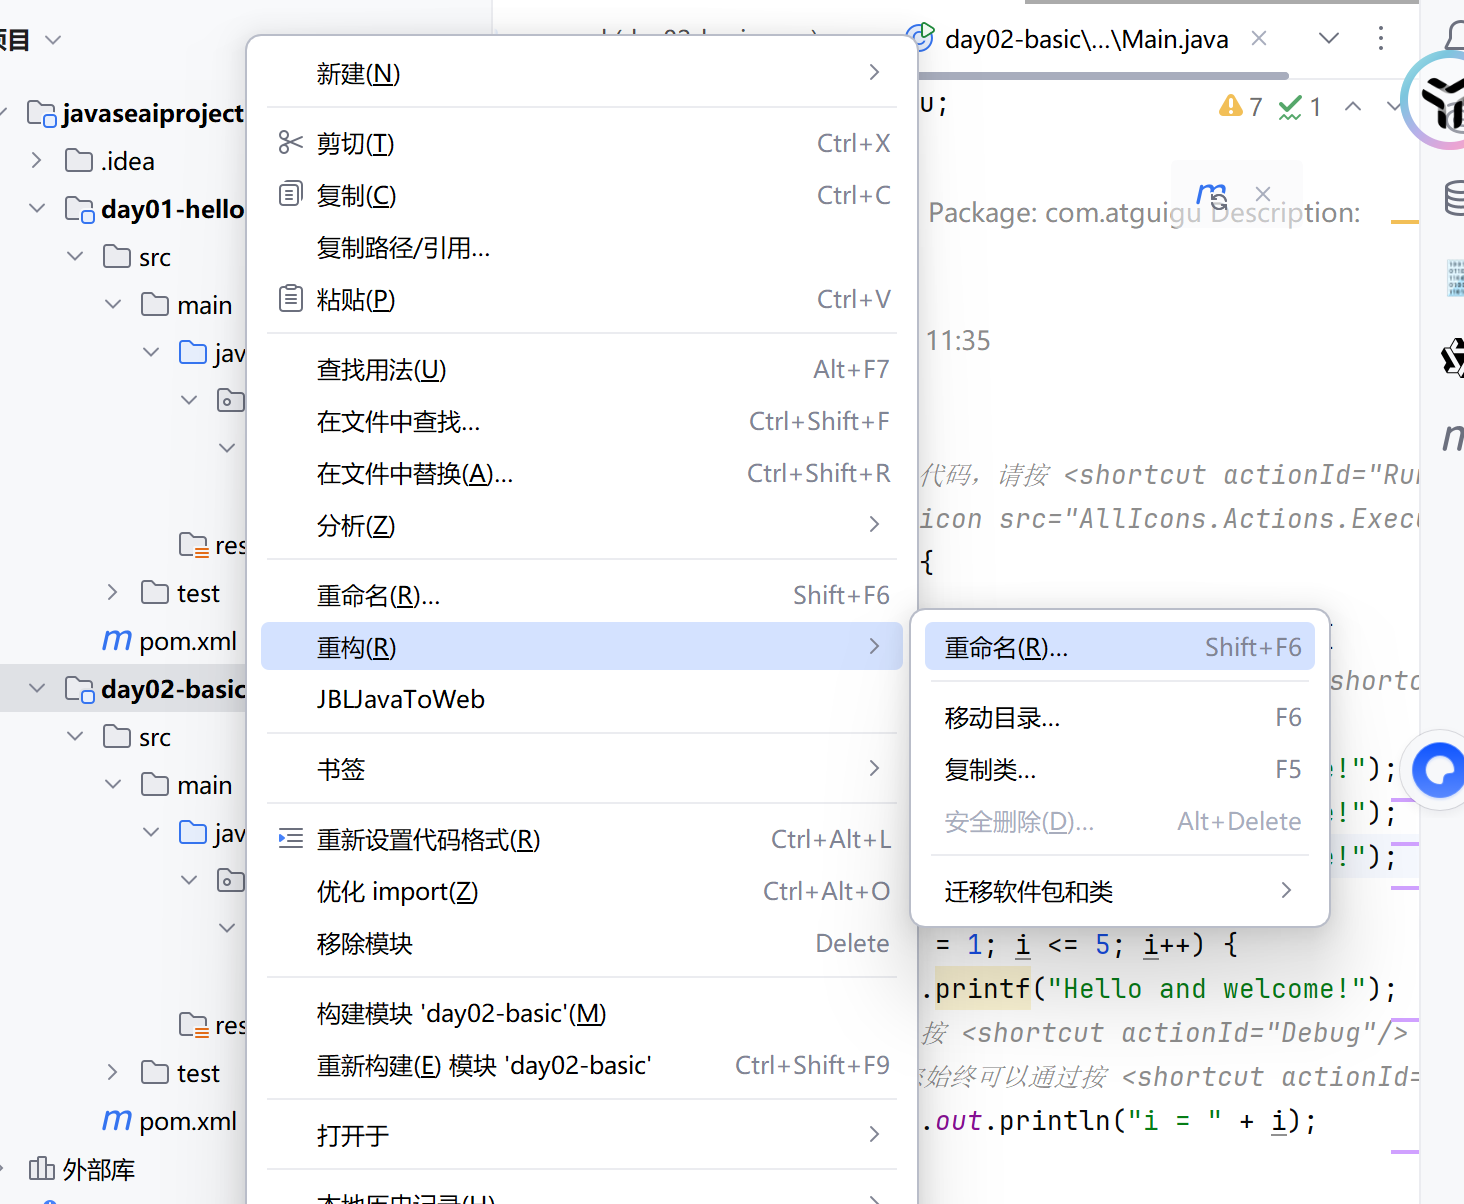
Task: Open 迁移软件包和类 submenu
Action: tap(1120, 891)
